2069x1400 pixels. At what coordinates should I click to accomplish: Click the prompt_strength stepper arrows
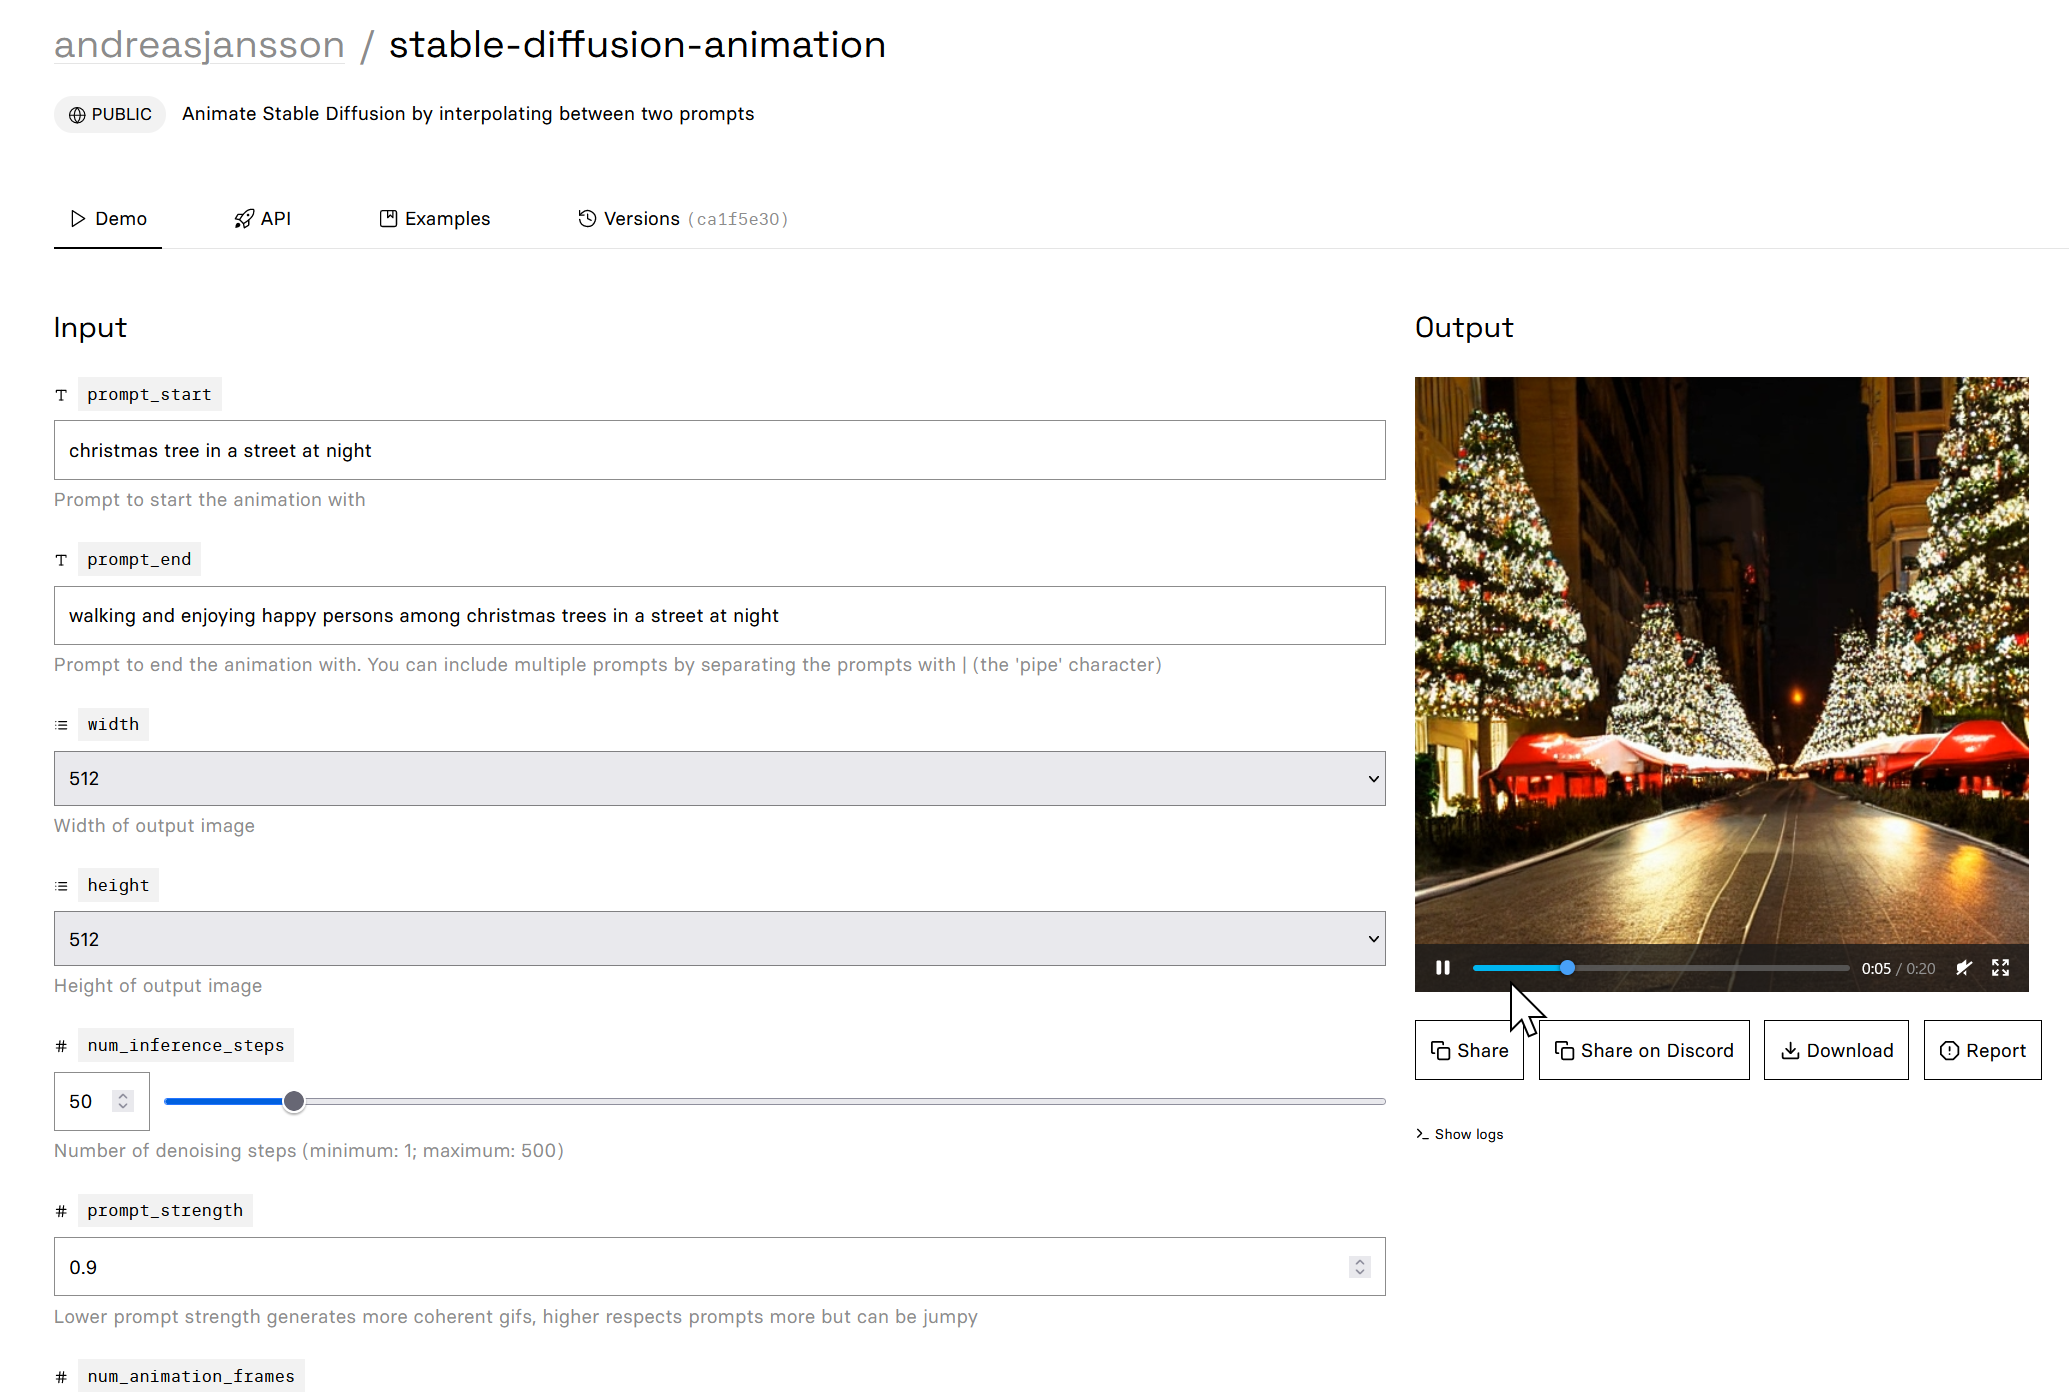(x=1360, y=1267)
